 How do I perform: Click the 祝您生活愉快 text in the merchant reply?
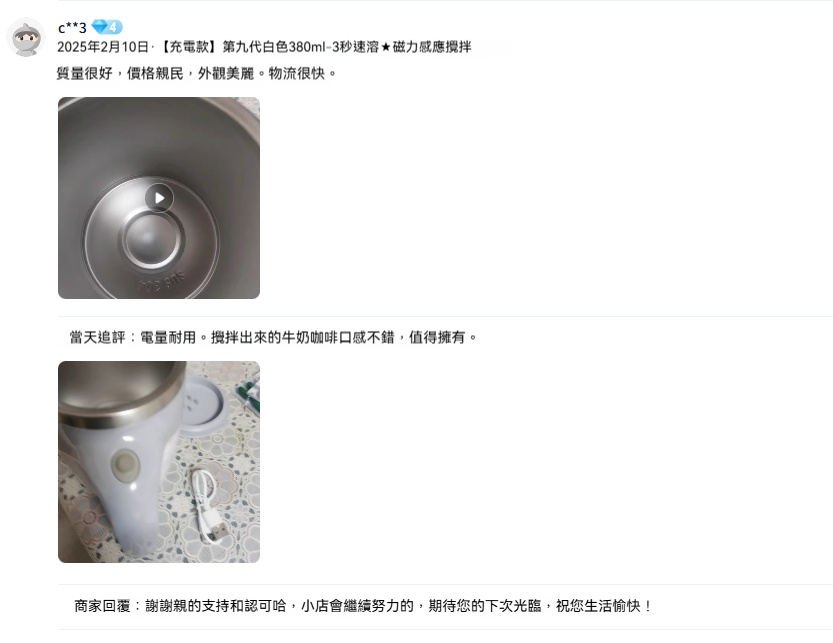tap(598, 606)
